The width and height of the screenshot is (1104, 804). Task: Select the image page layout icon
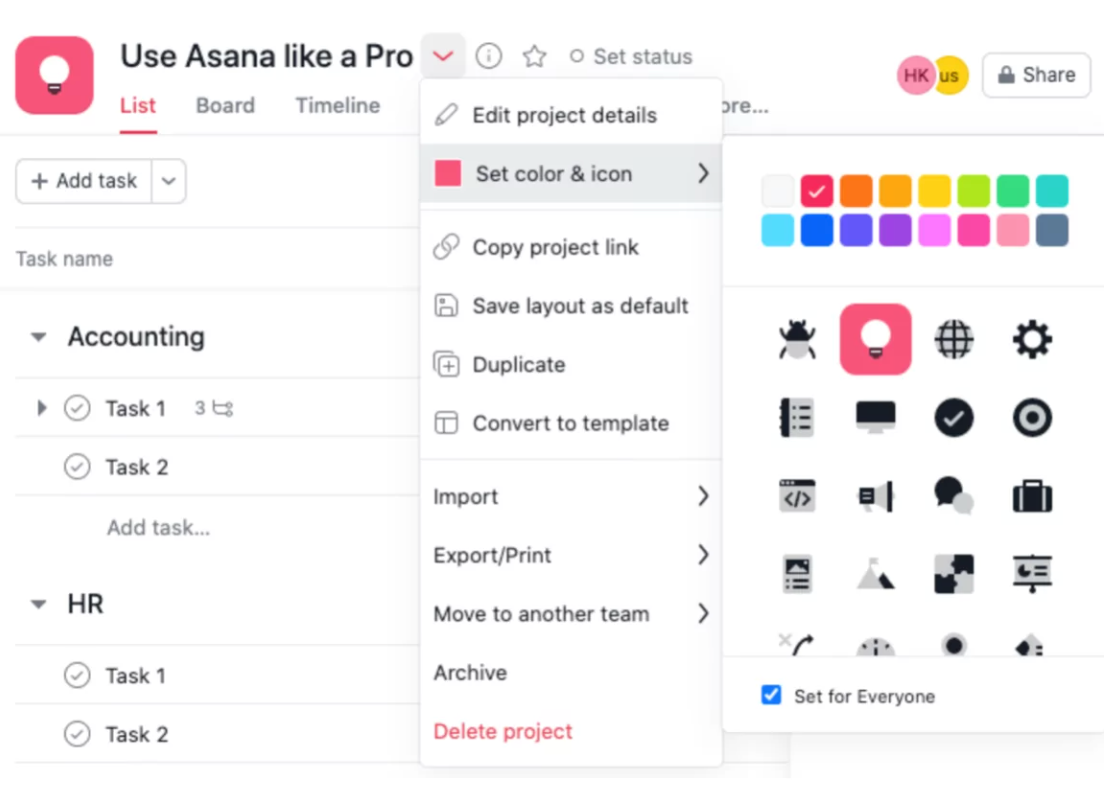[x=797, y=574]
